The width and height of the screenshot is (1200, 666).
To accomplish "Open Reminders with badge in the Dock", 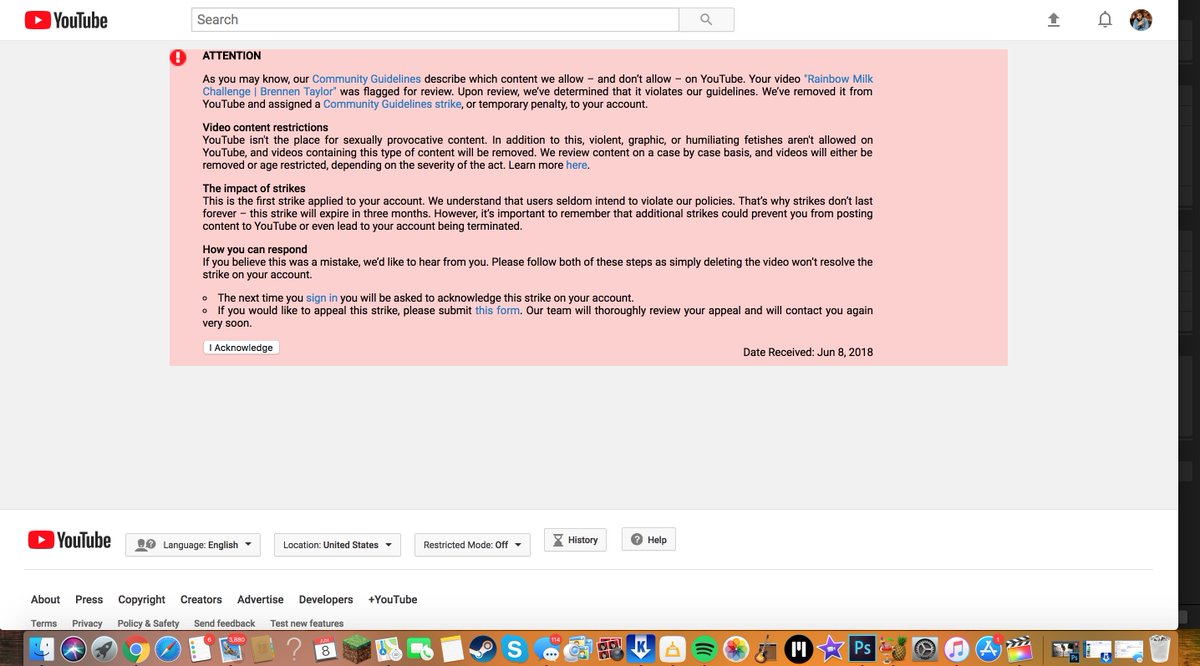I will point(200,649).
